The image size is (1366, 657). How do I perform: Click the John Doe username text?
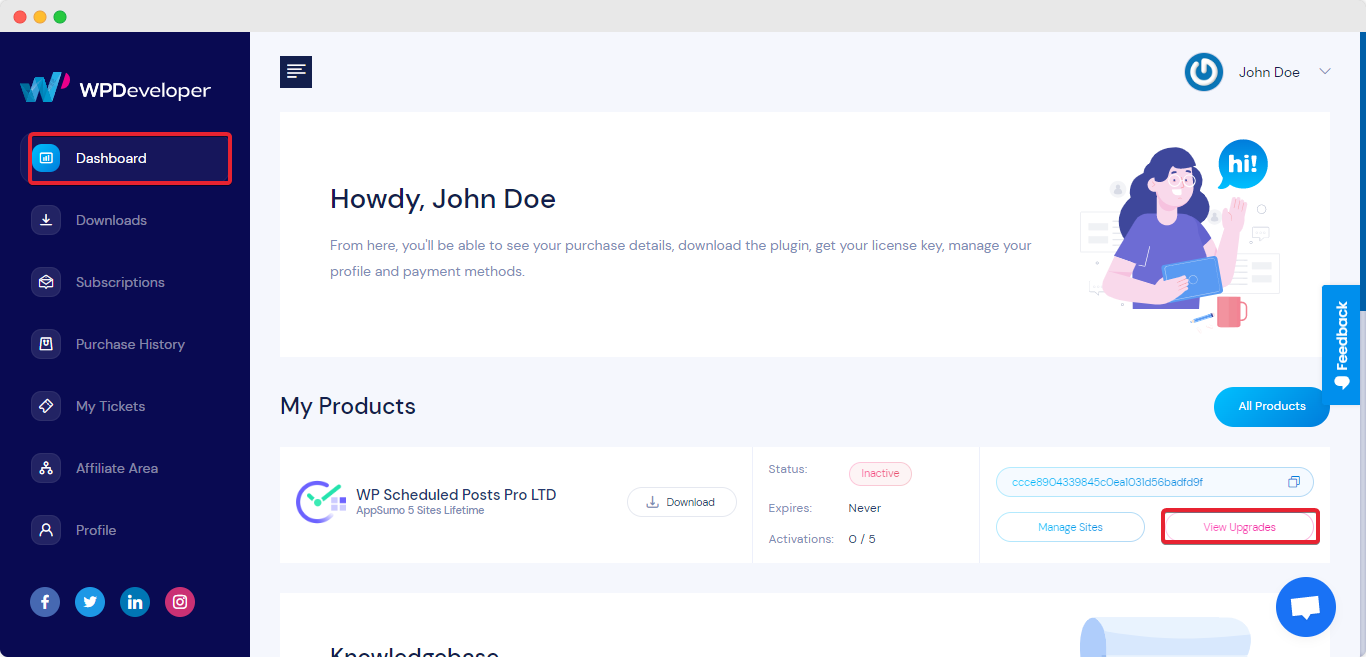1269,72
